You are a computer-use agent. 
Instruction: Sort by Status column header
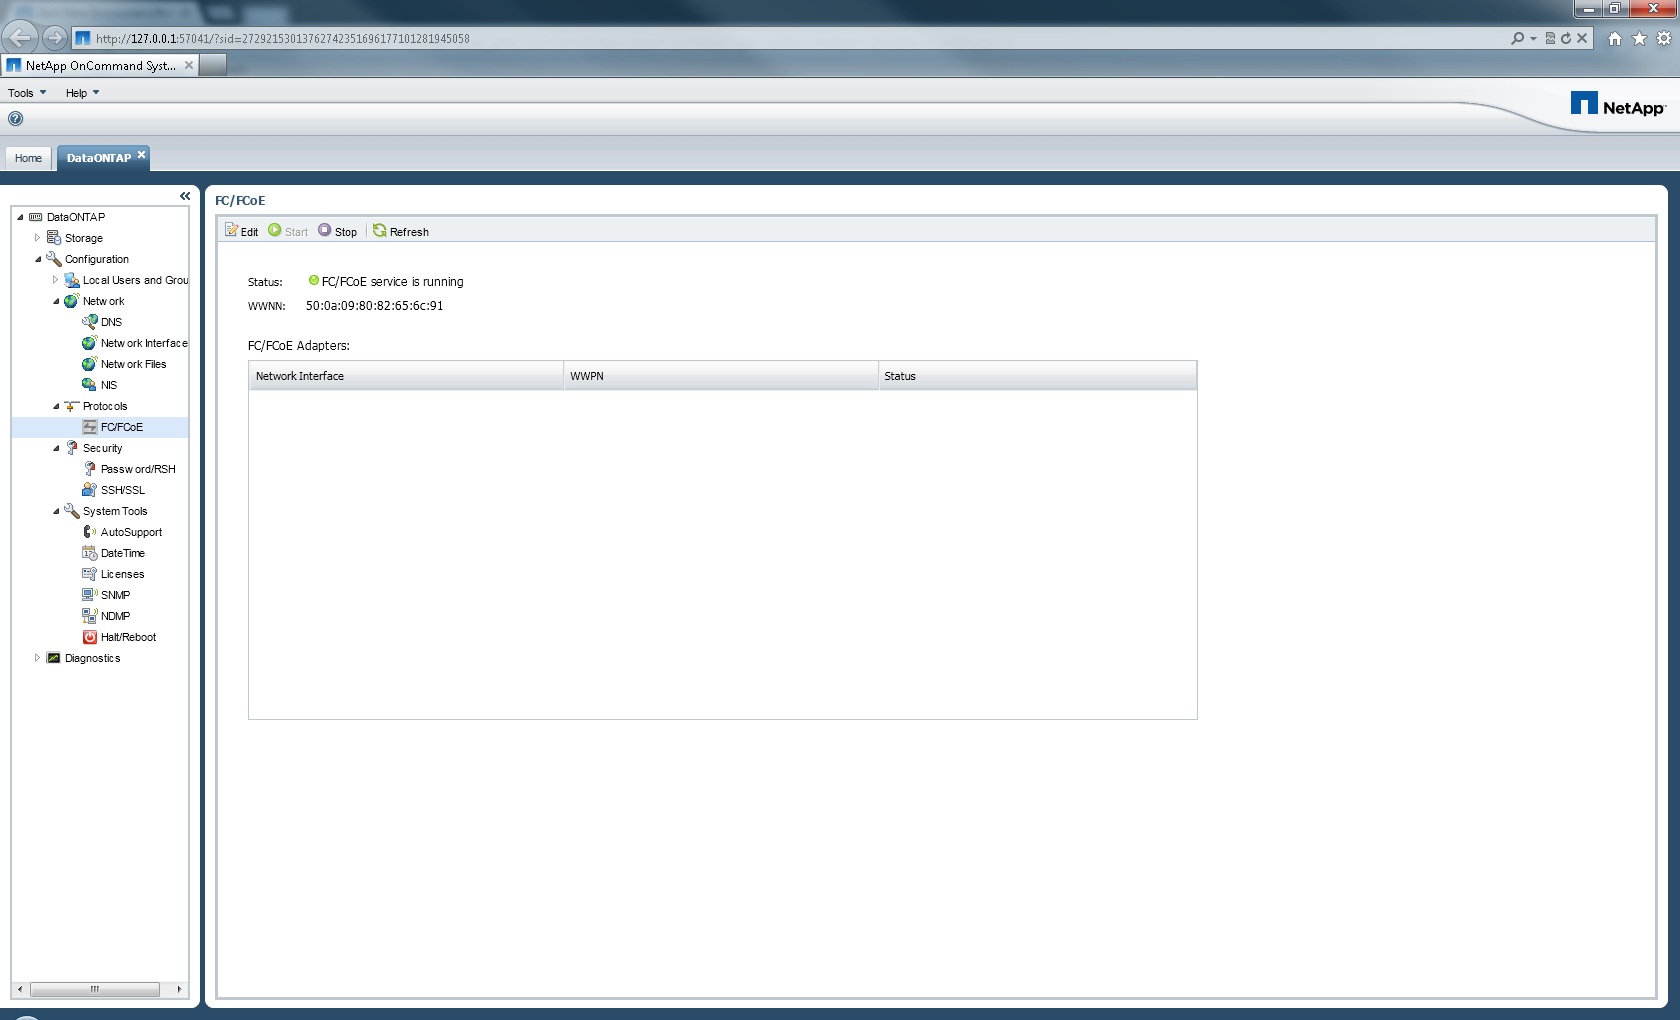[1038, 376]
